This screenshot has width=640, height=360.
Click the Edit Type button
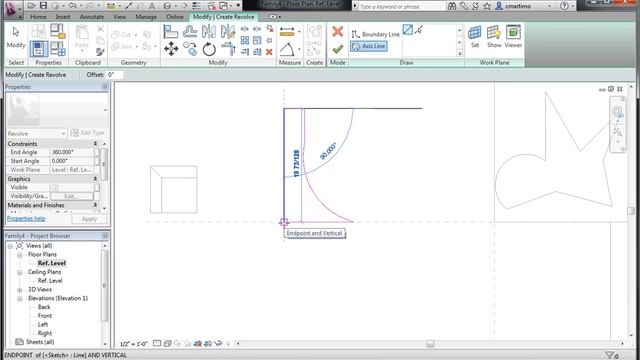coord(88,133)
